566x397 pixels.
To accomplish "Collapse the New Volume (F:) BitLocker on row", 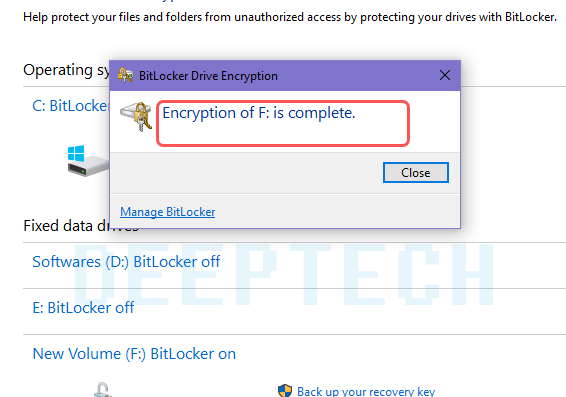I will [x=134, y=354].
